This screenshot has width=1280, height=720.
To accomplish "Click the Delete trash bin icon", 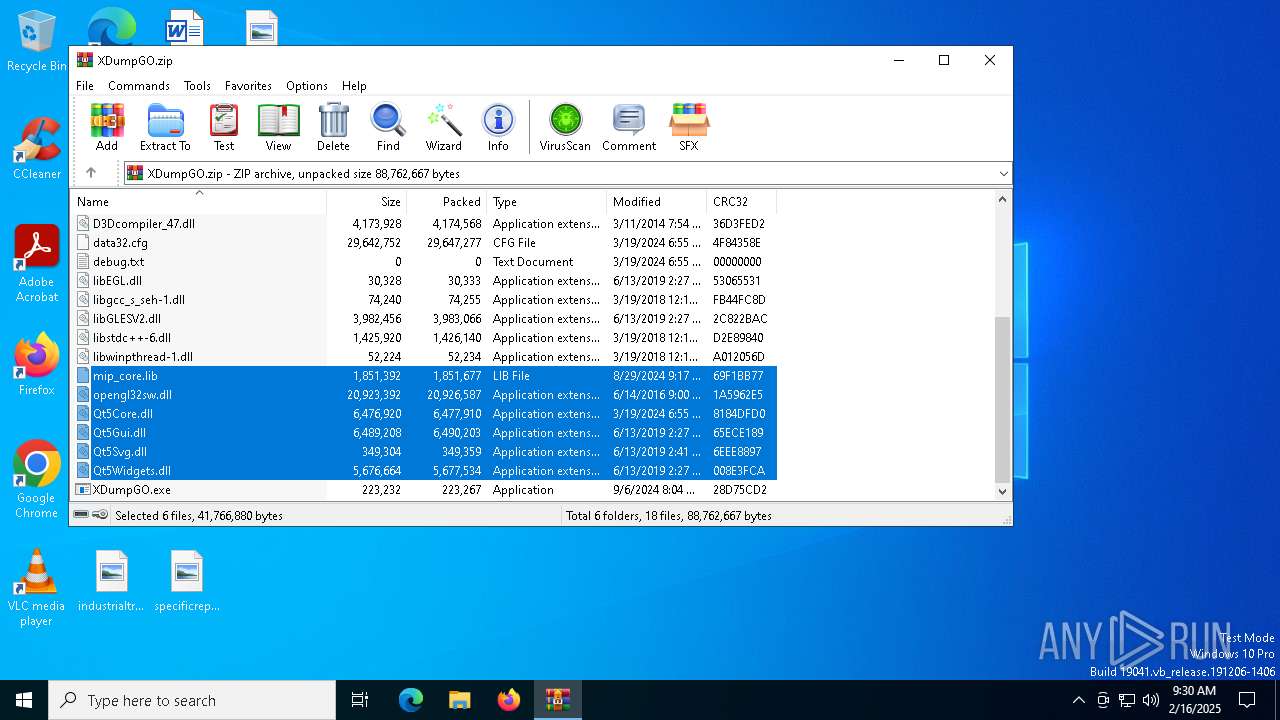I will point(333,127).
